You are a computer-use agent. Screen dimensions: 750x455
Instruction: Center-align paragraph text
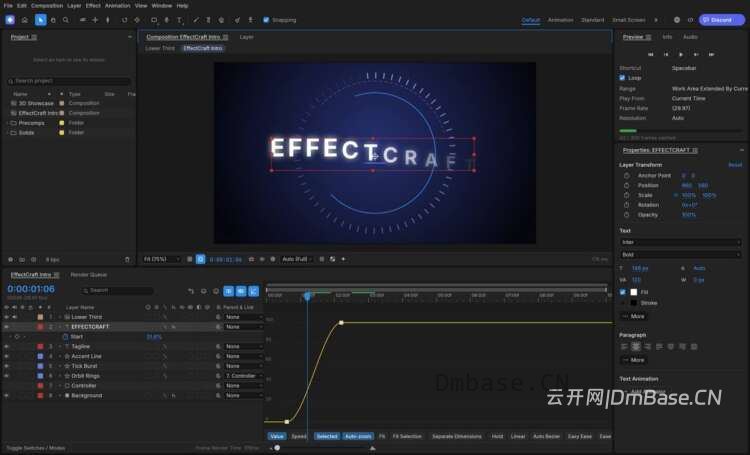(636, 346)
